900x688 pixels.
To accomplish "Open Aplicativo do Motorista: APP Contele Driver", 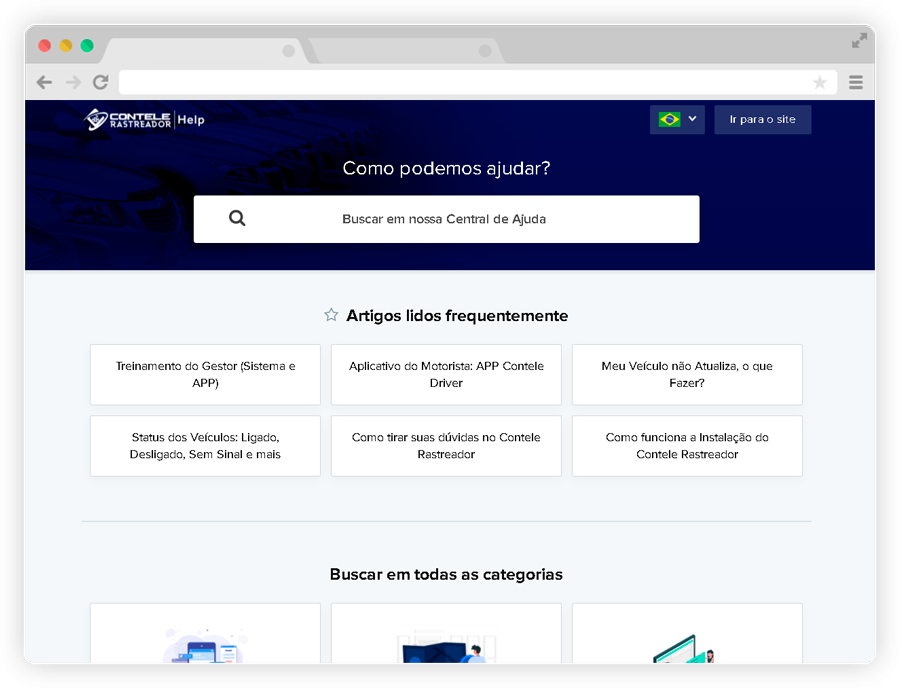I will (x=446, y=375).
